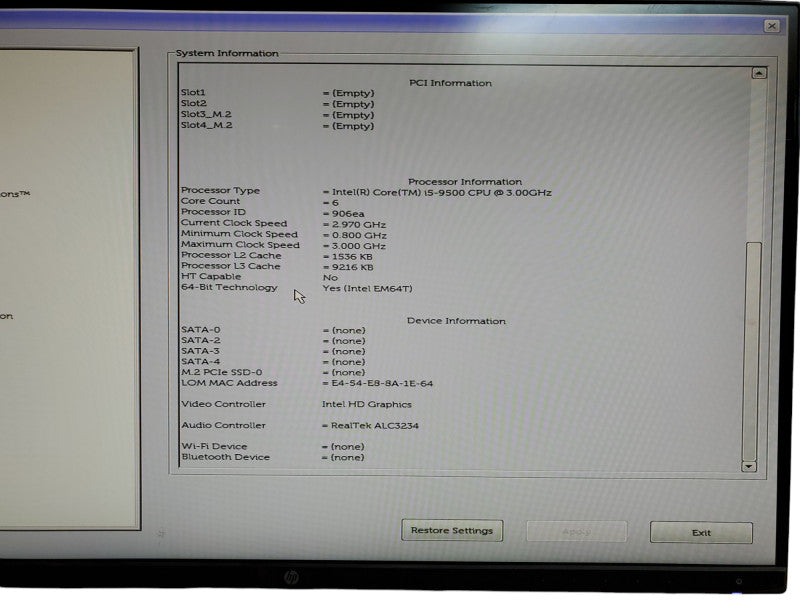Click the Processor Information heading
Screen dimensions: 800x600
pos(465,182)
